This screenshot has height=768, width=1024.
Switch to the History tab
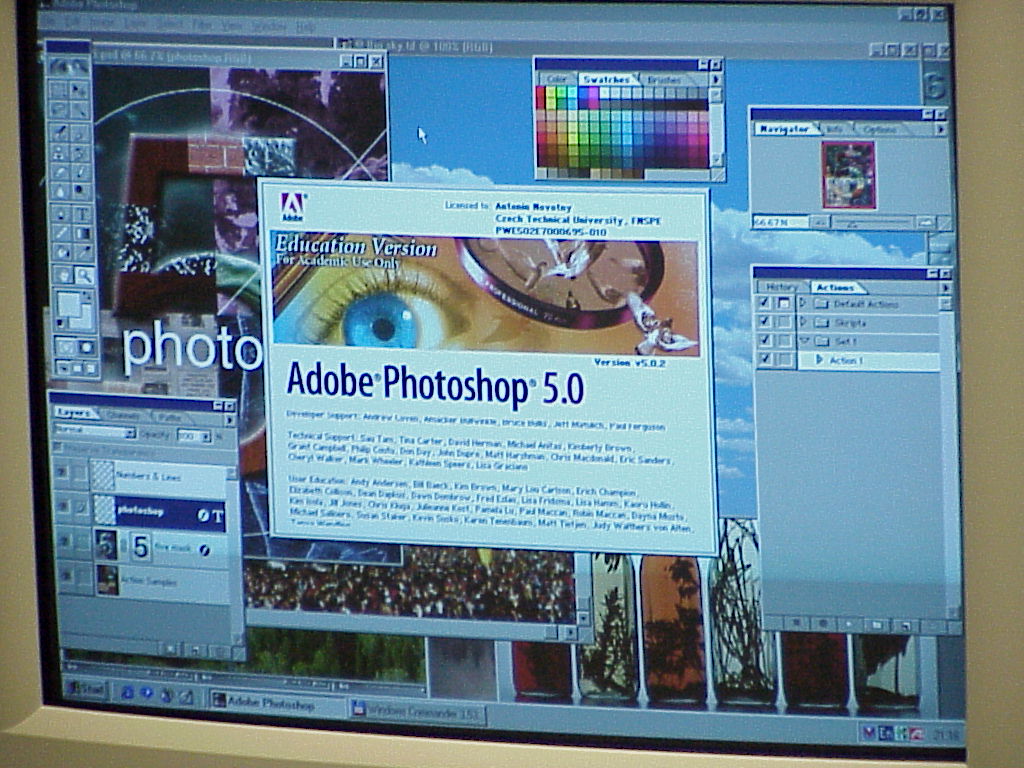pyautogui.click(x=782, y=287)
